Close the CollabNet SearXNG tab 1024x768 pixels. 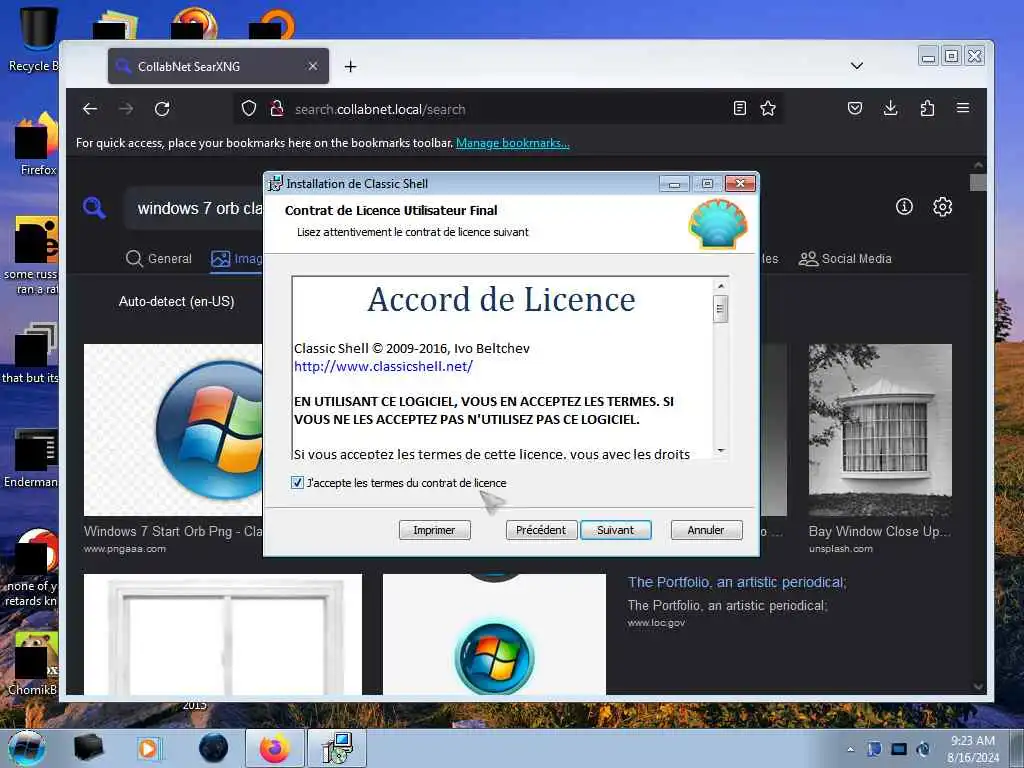pos(313,66)
